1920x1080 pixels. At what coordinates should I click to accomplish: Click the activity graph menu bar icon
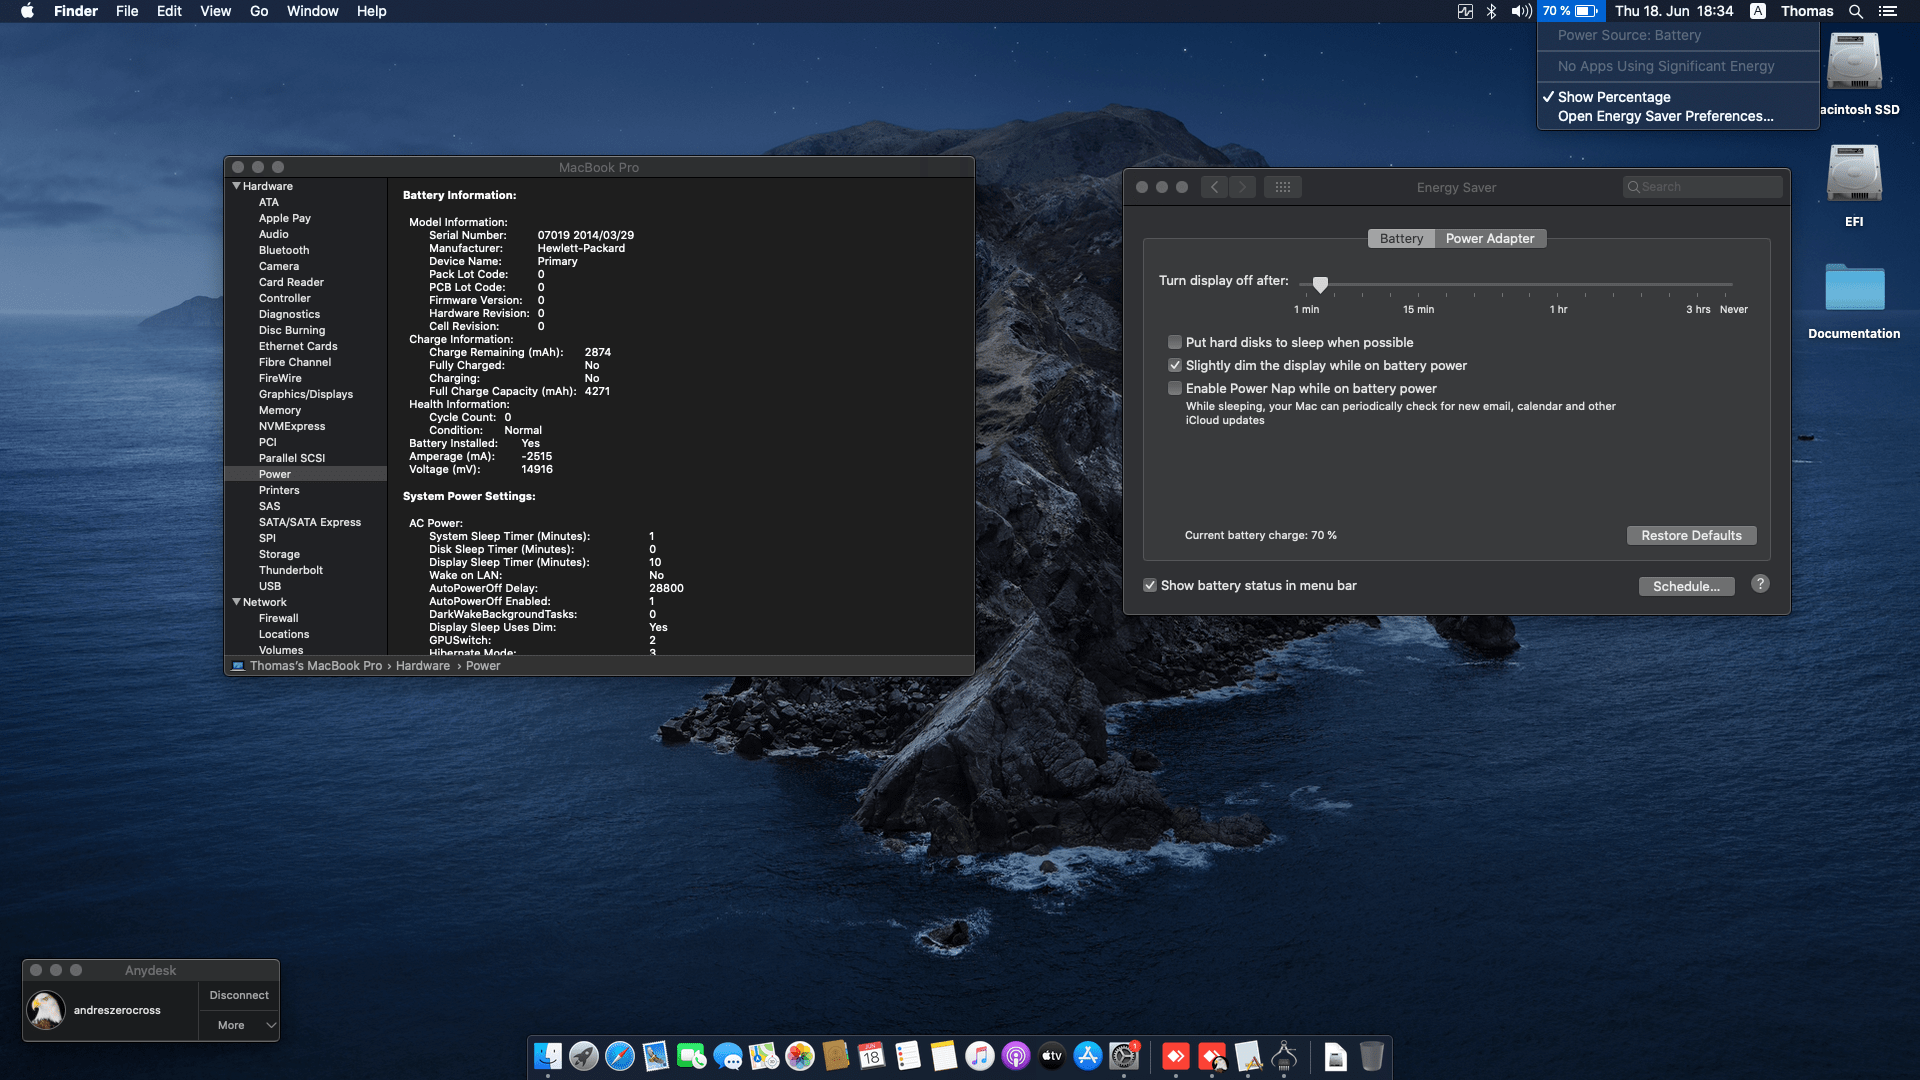(1465, 11)
